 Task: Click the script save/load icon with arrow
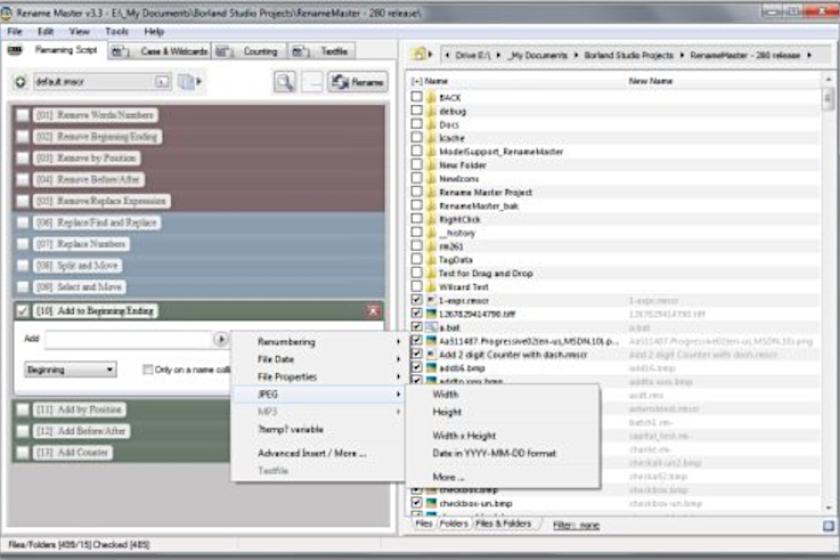pyautogui.click(x=189, y=81)
